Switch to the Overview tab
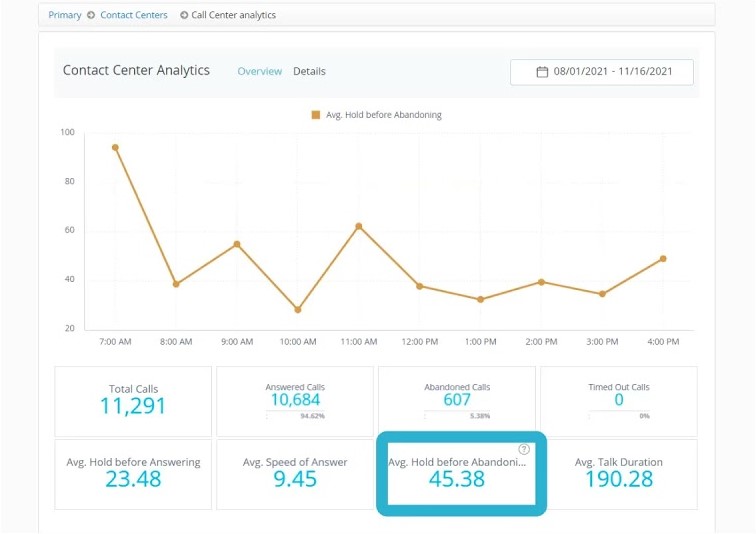The height and width of the screenshot is (534, 756). [259, 71]
